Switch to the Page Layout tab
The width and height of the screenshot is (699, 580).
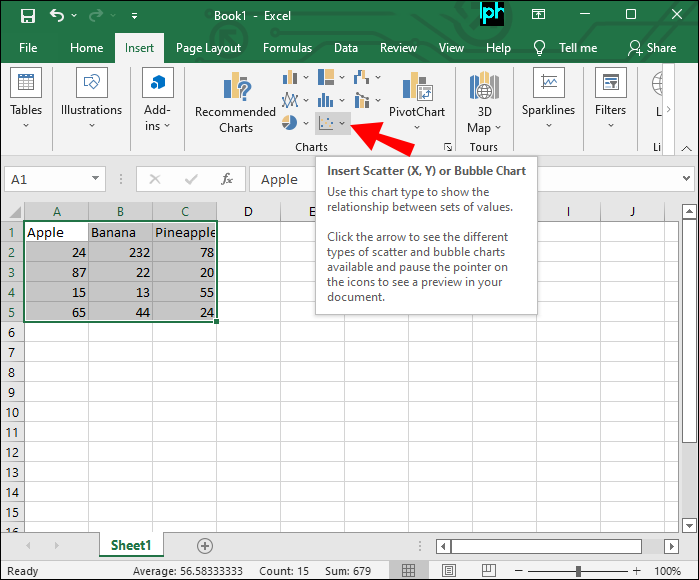(208, 48)
